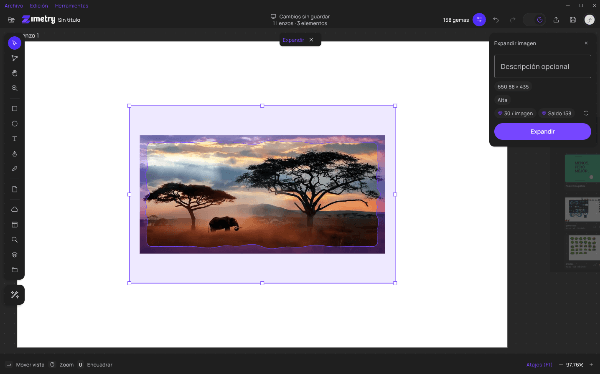The width and height of the screenshot is (600, 374).
Task: Click the share export icon
Action: pos(556,20)
